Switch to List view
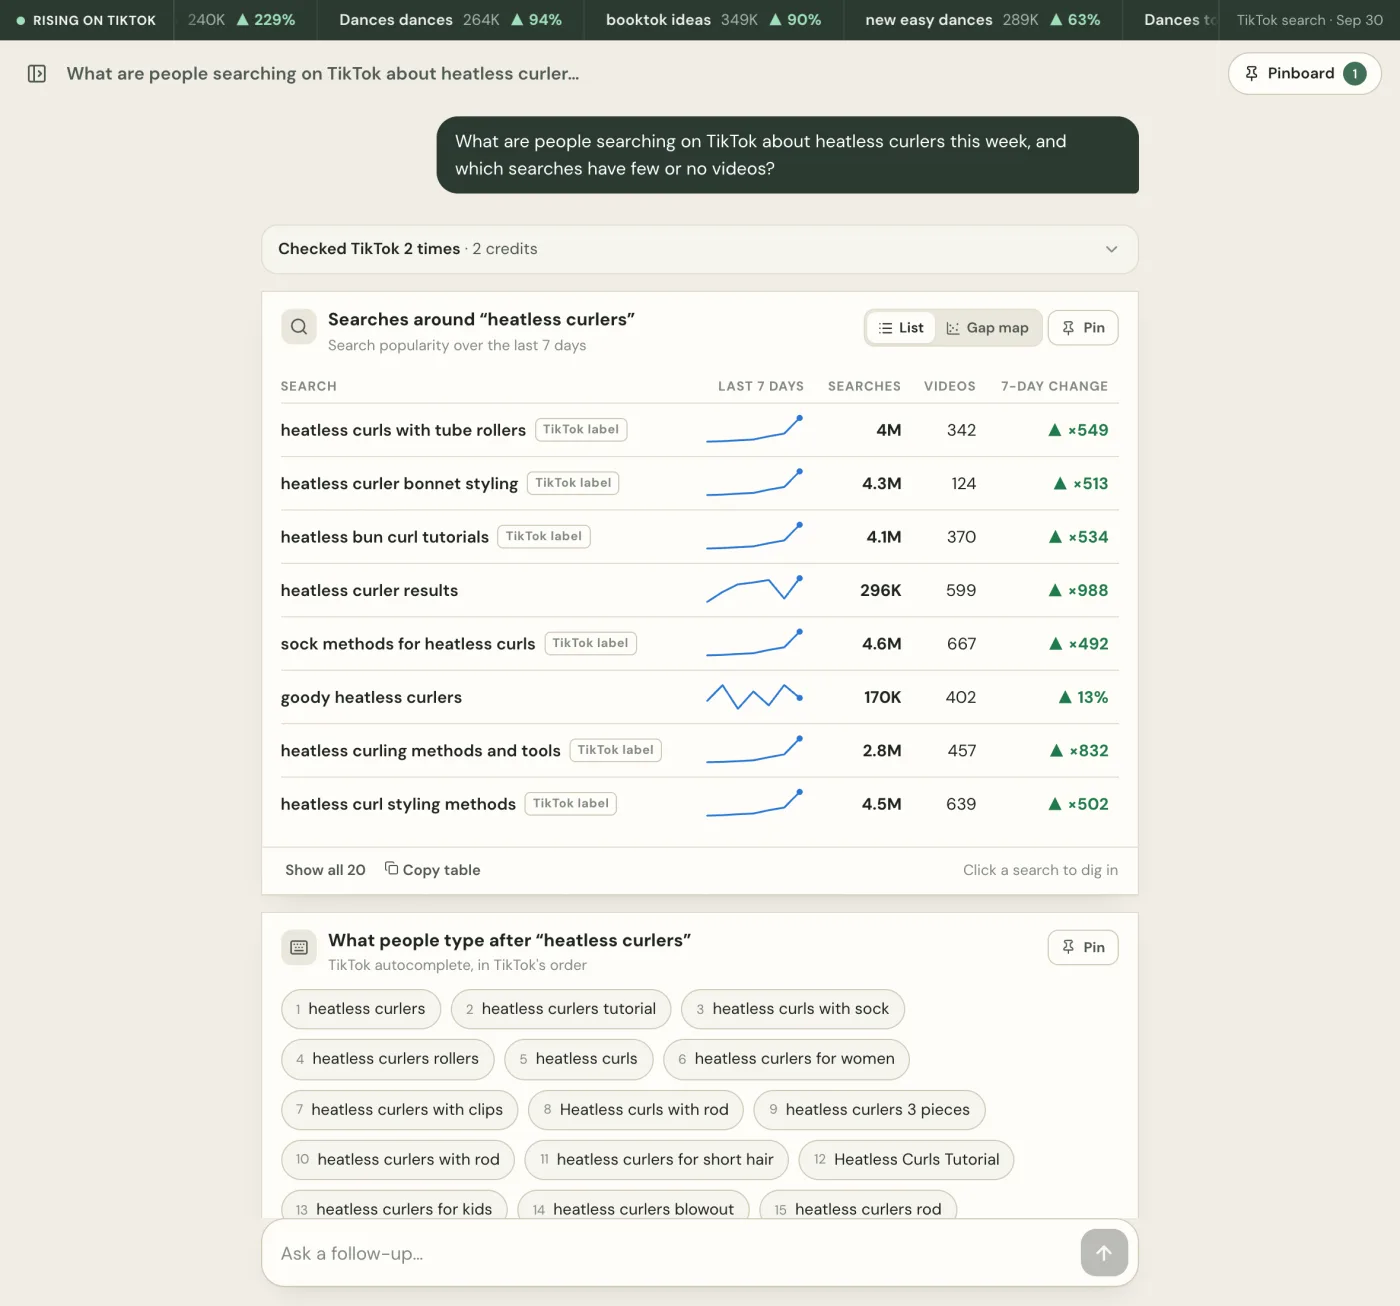The height and width of the screenshot is (1306, 1400). [x=901, y=328]
